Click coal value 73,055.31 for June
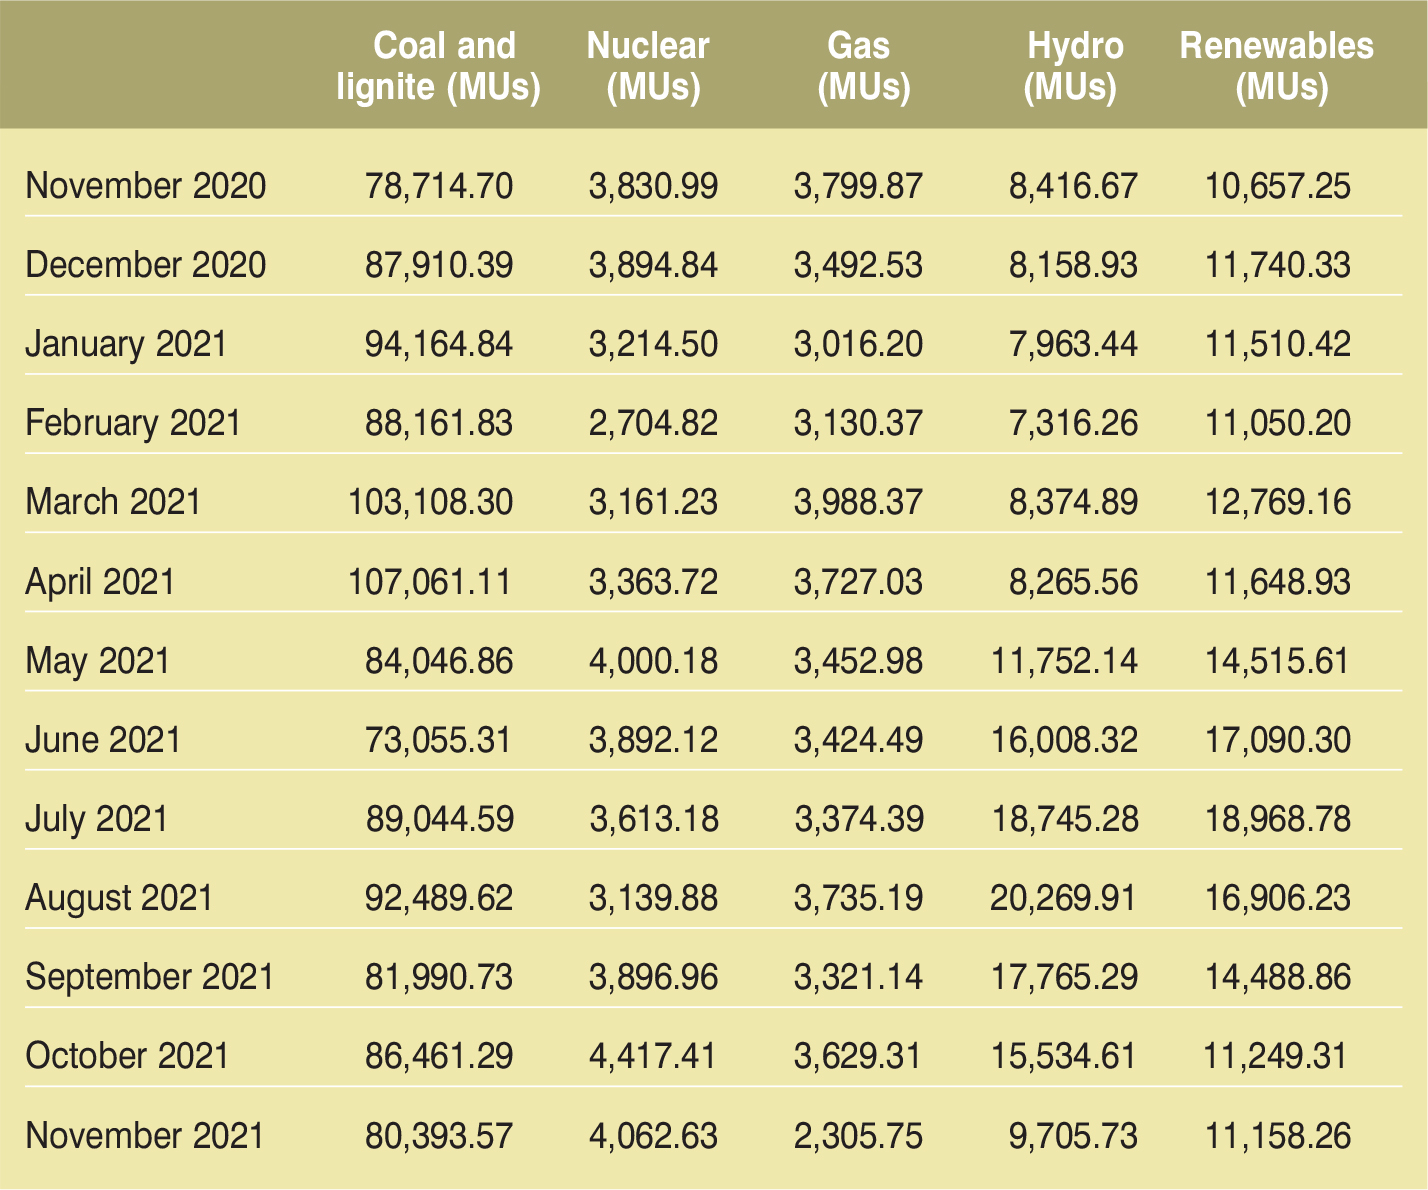The height and width of the screenshot is (1190, 1428). pyautogui.click(x=438, y=740)
